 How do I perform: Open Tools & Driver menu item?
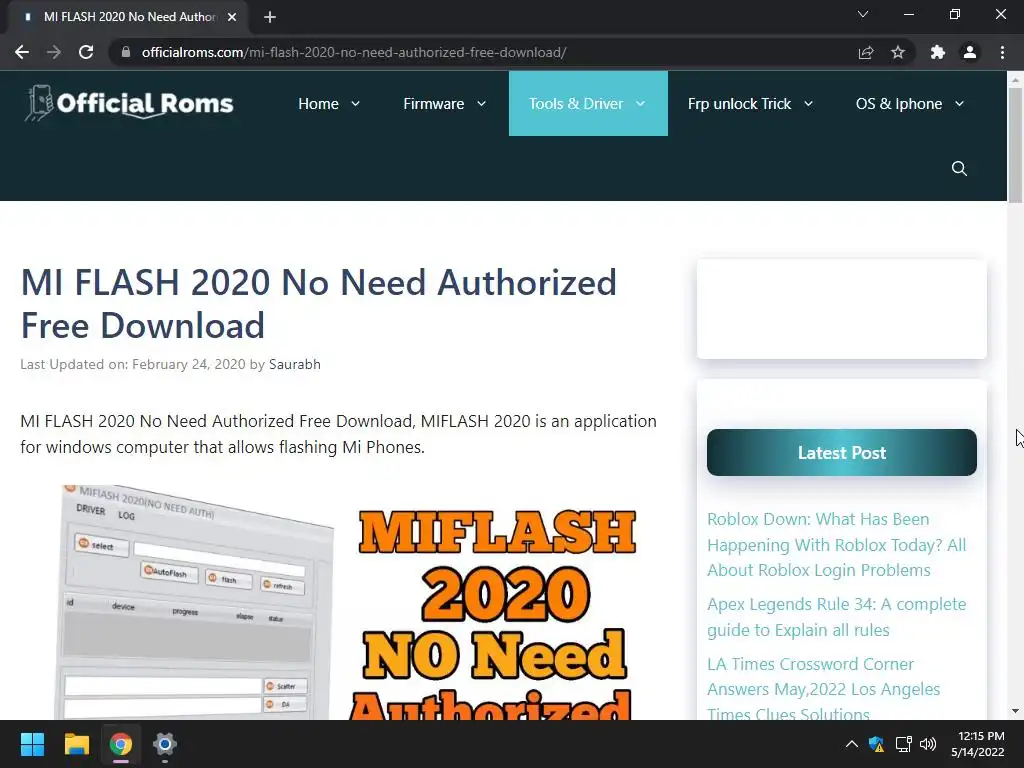576,104
